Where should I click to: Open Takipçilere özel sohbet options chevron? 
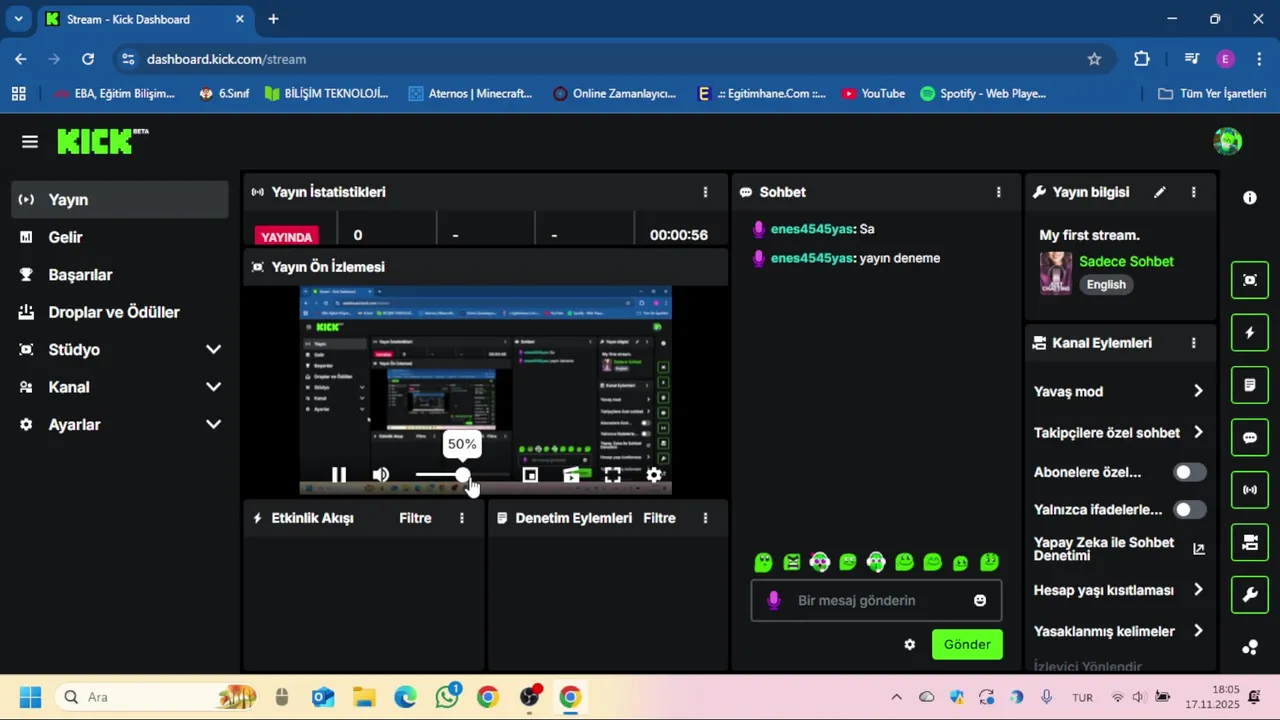(x=1198, y=433)
